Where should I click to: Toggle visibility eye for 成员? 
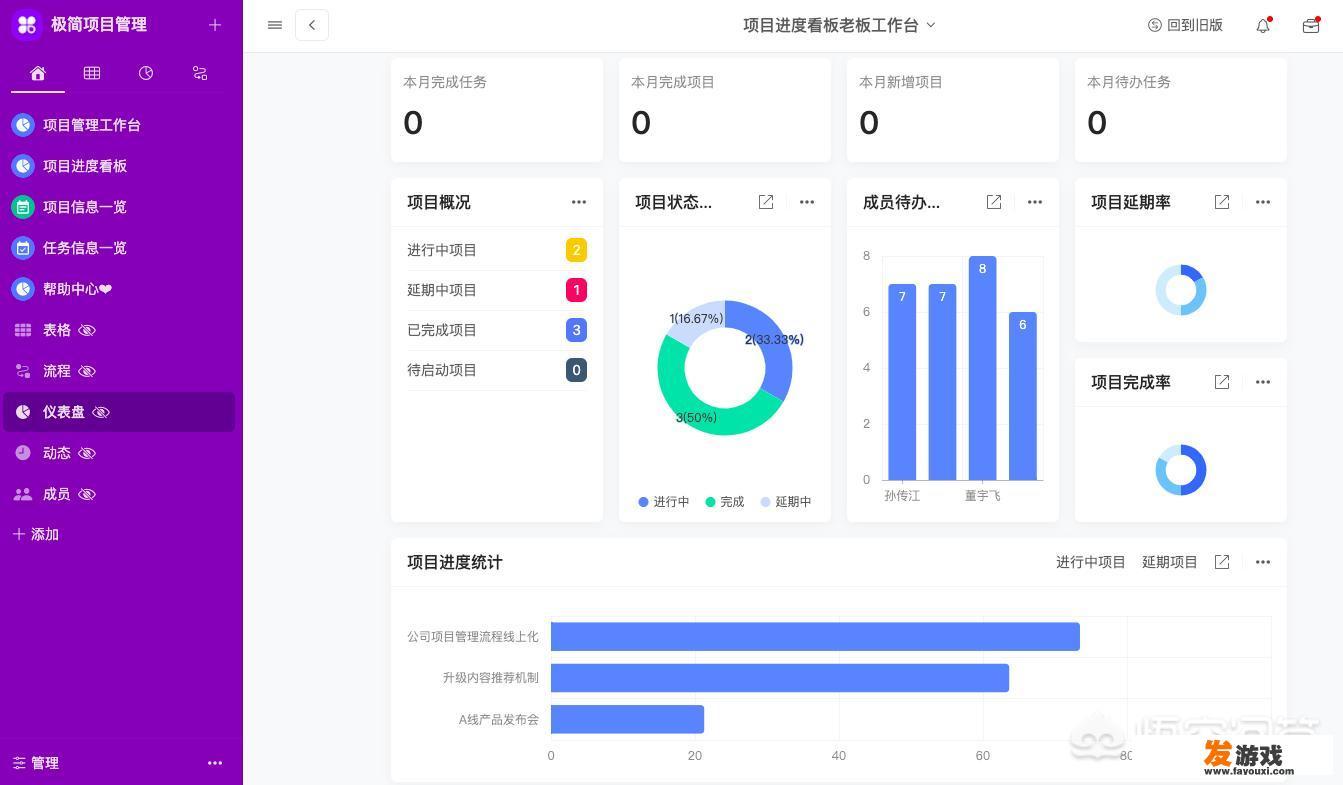point(87,494)
